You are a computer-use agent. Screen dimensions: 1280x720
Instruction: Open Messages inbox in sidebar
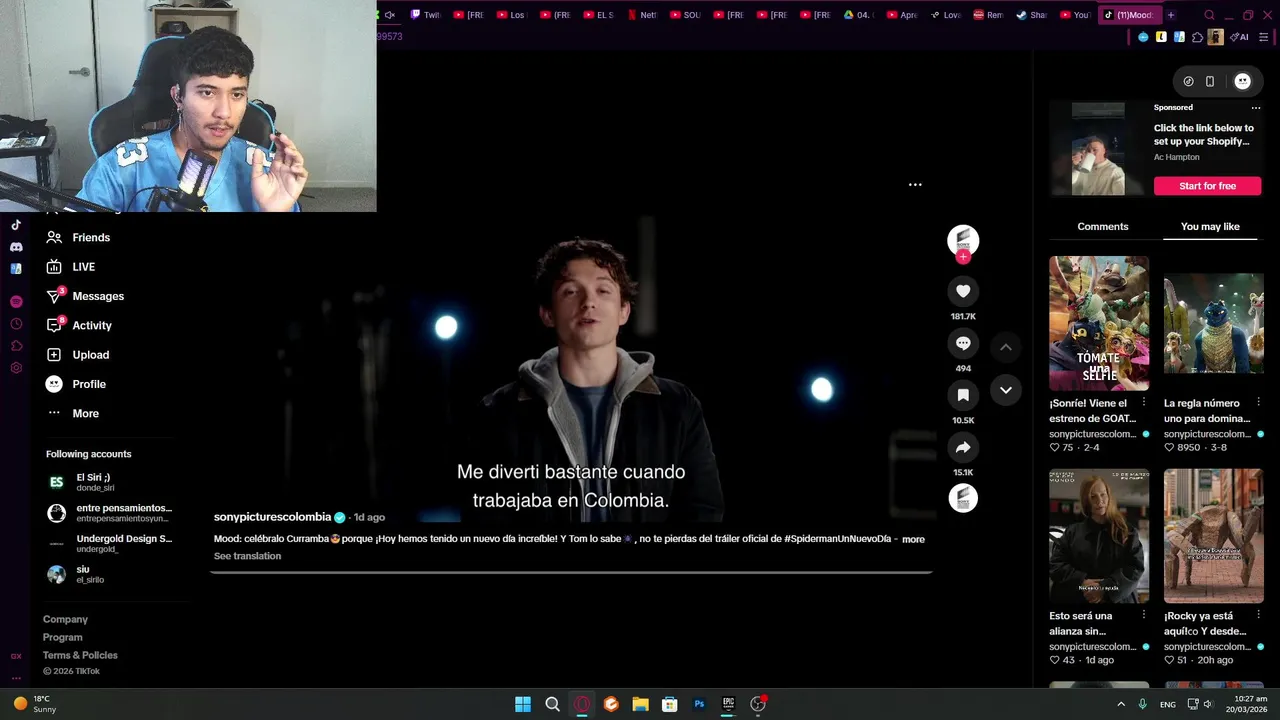pos(85,296)
